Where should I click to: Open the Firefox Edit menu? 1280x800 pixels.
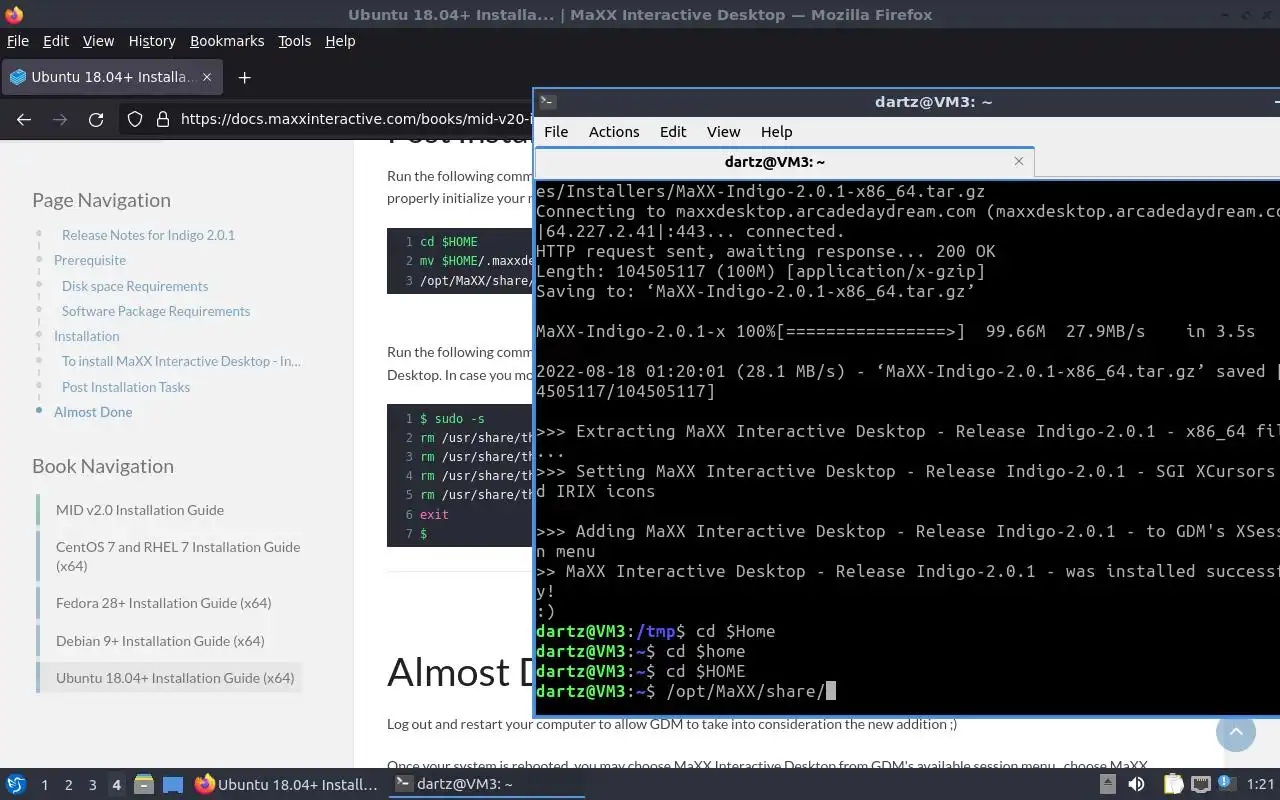(56, 41)
